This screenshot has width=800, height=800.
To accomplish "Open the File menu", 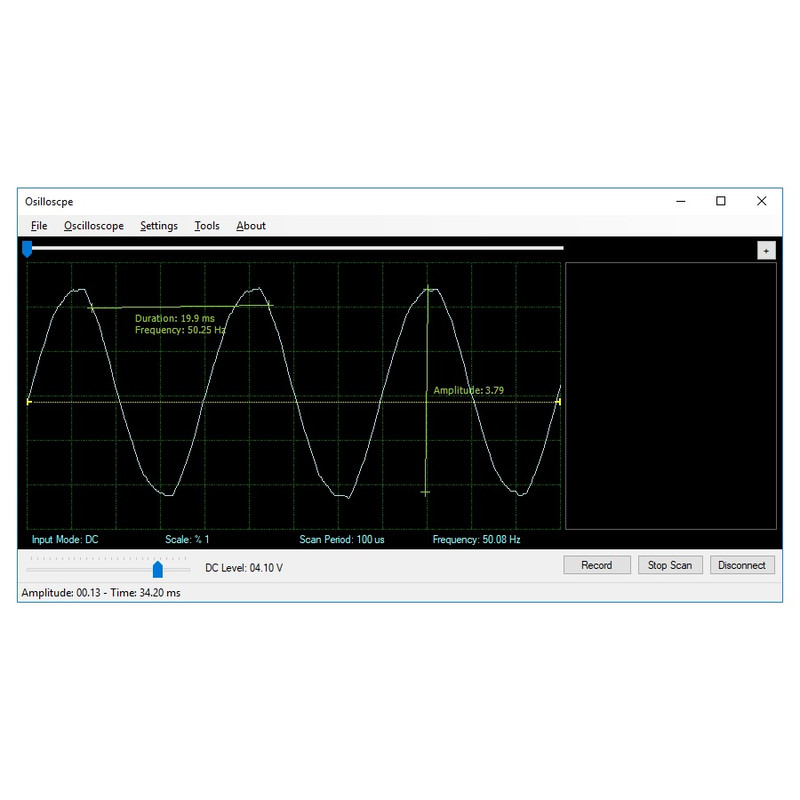I will pos(39,226).
